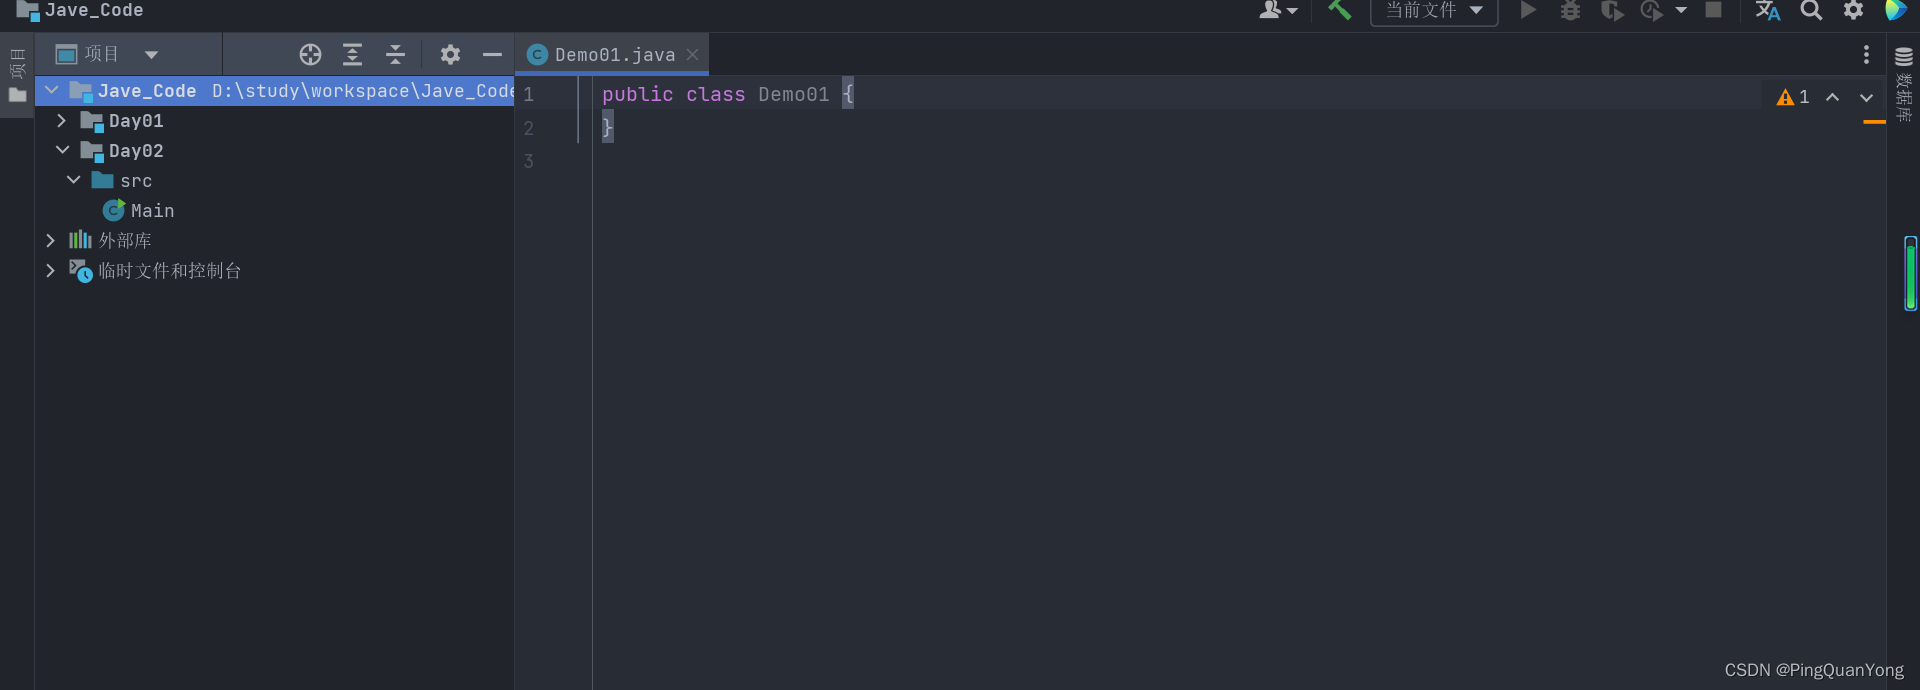Close the Demo01.java editor tab
The height and width of the screenshot is (690, 1920).
click(692, 55)
